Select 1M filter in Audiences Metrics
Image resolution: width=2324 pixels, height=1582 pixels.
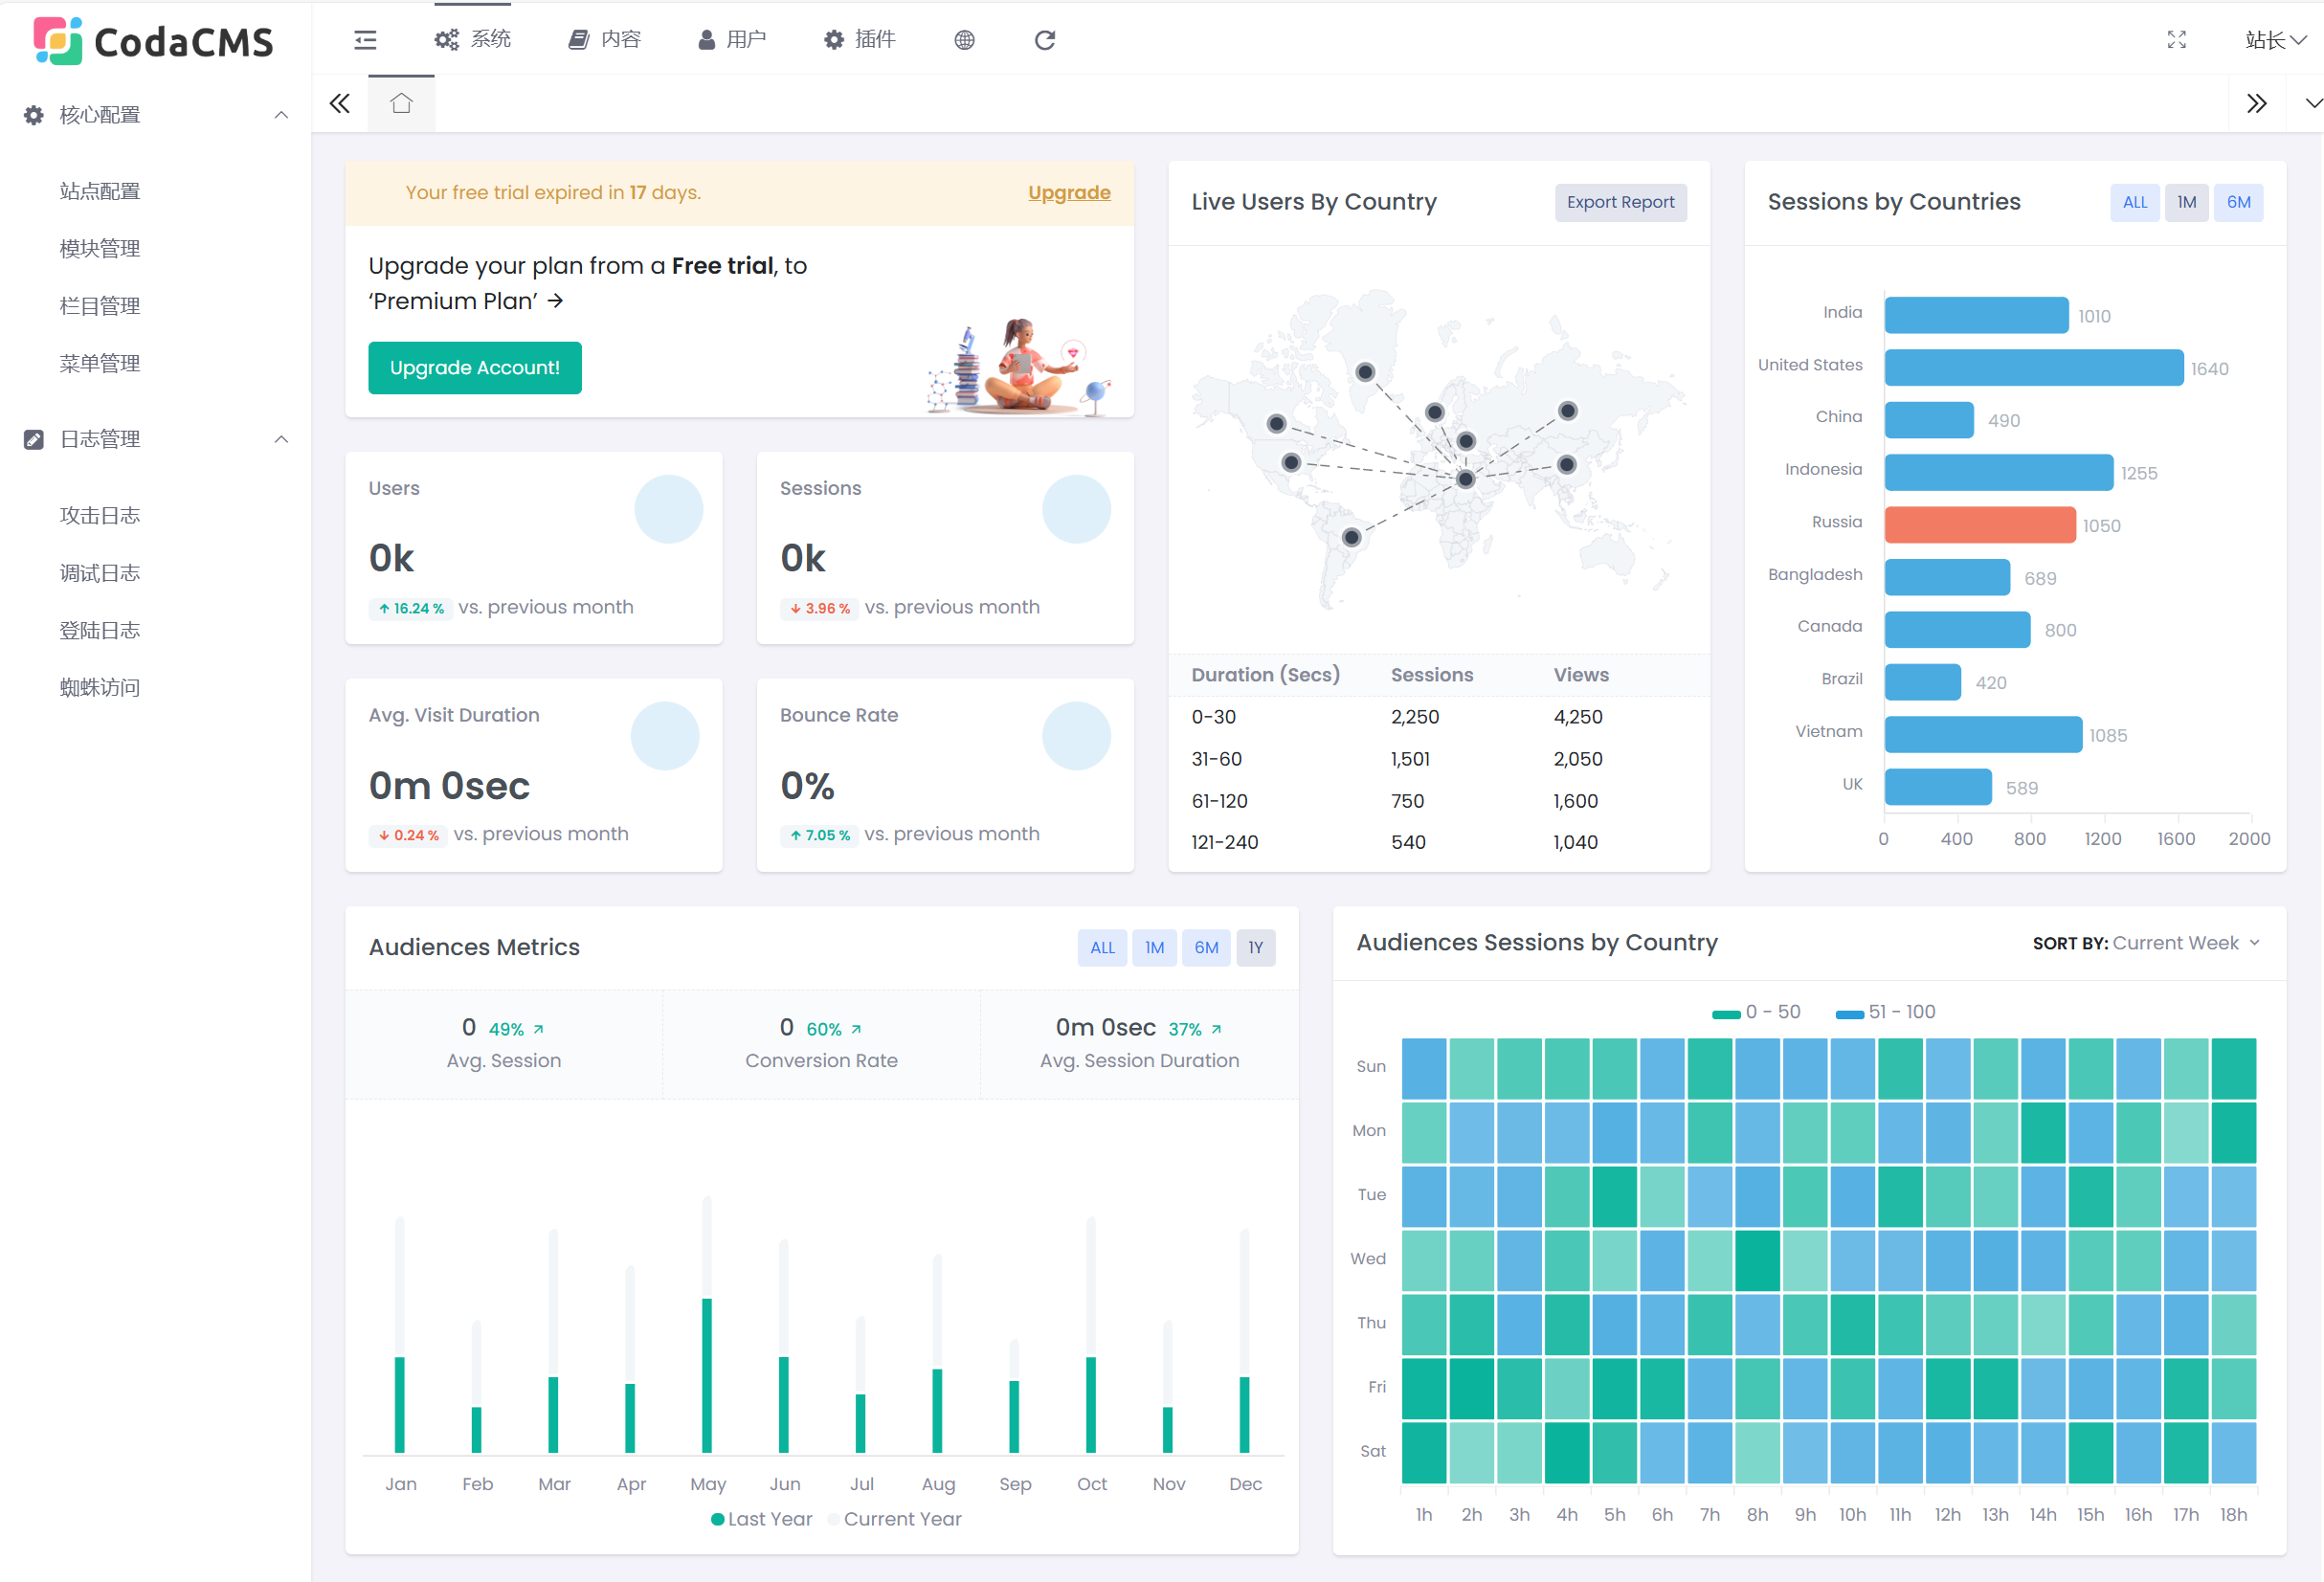(x=1154, y=948)
